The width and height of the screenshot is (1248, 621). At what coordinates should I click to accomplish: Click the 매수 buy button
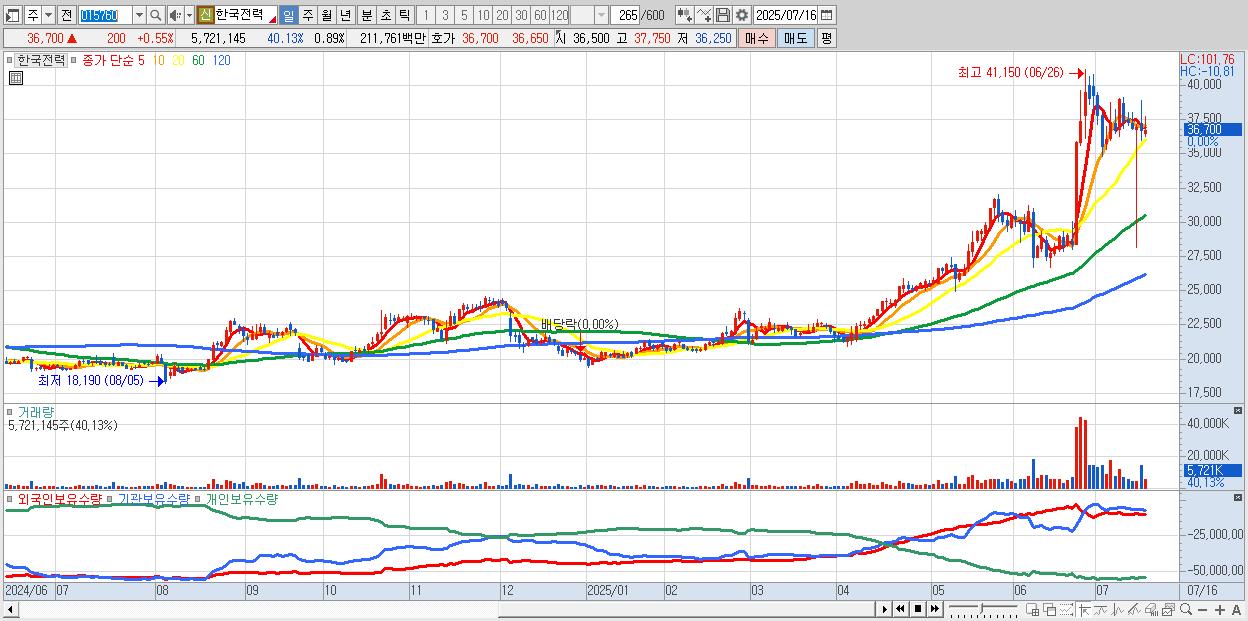point(756,38)
